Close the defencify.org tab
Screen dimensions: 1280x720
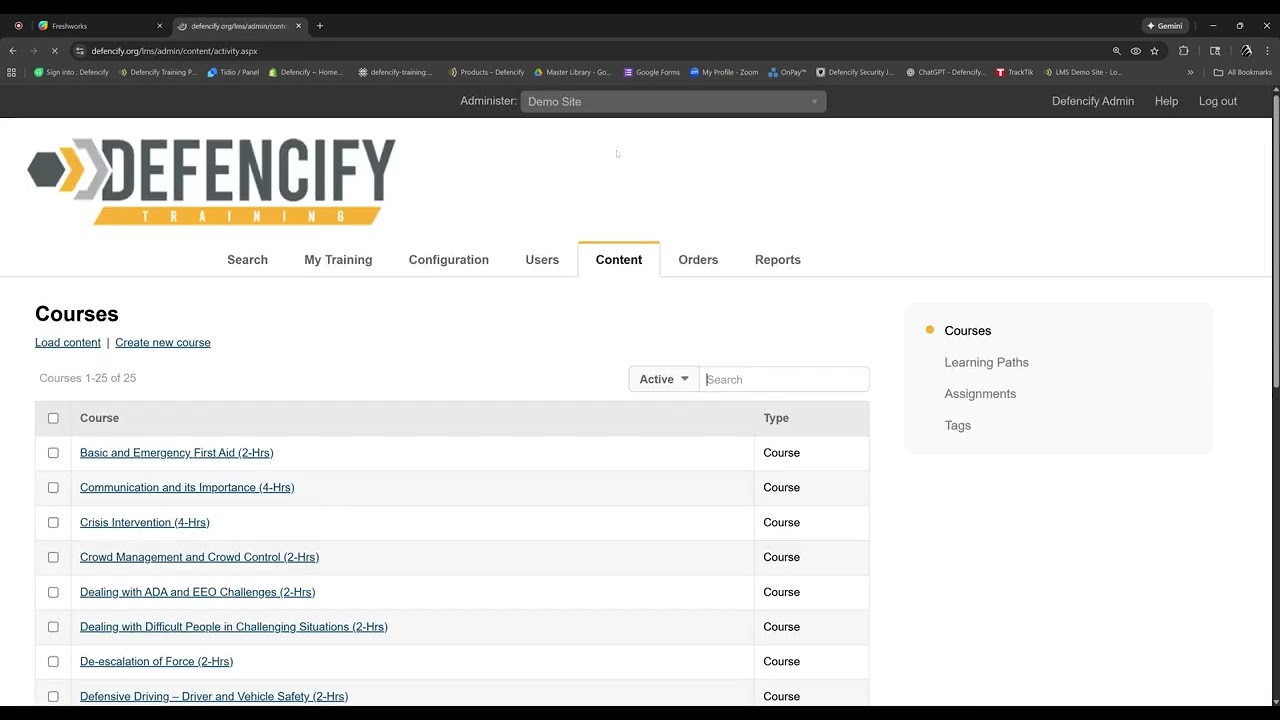coord(298,26)
